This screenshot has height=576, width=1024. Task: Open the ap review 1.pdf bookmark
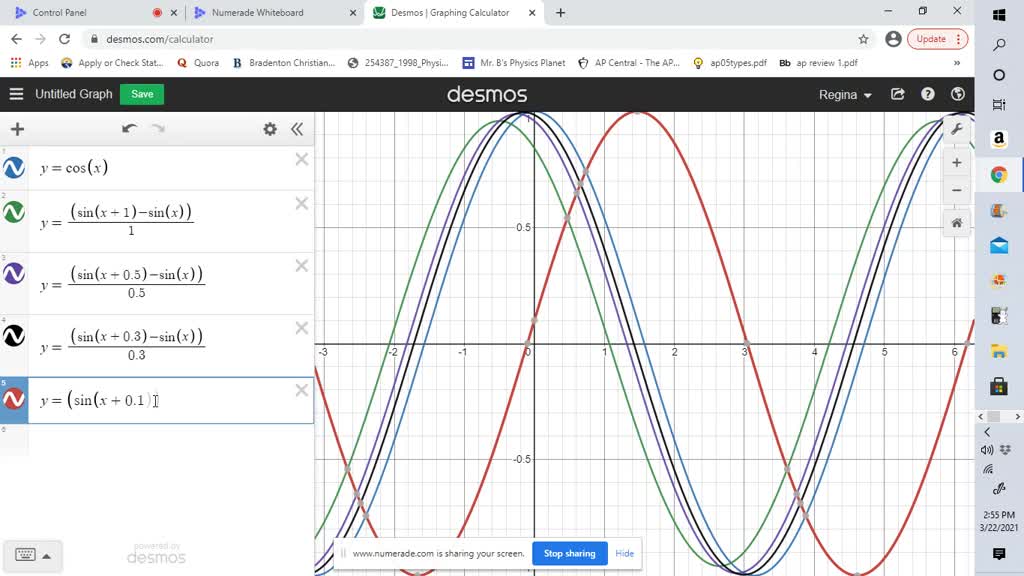pyautogui.click(x=818, y=63)
